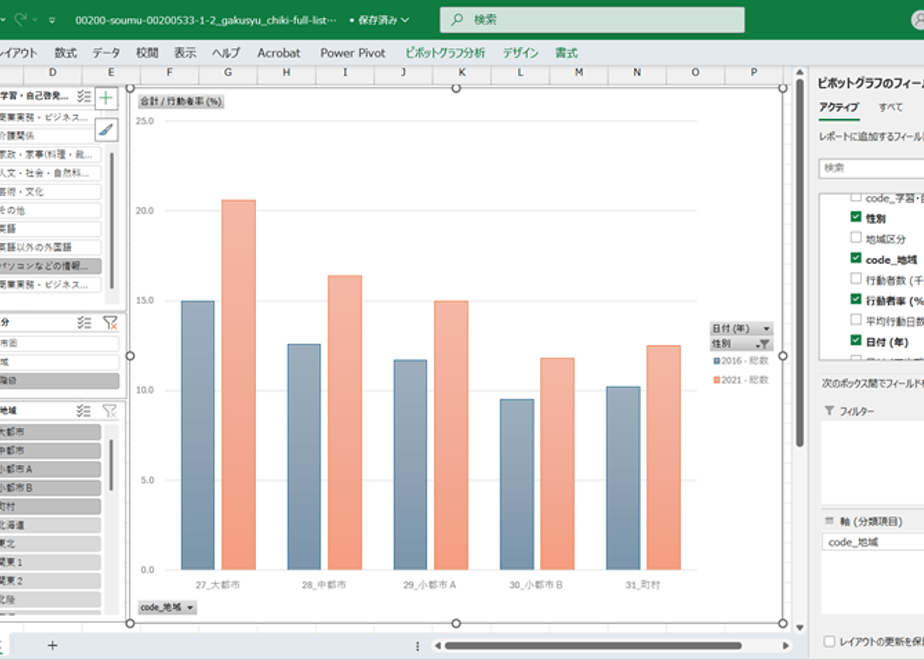
Task: Click the sheet tab bar splitter dots
Action: click(417, 646)
